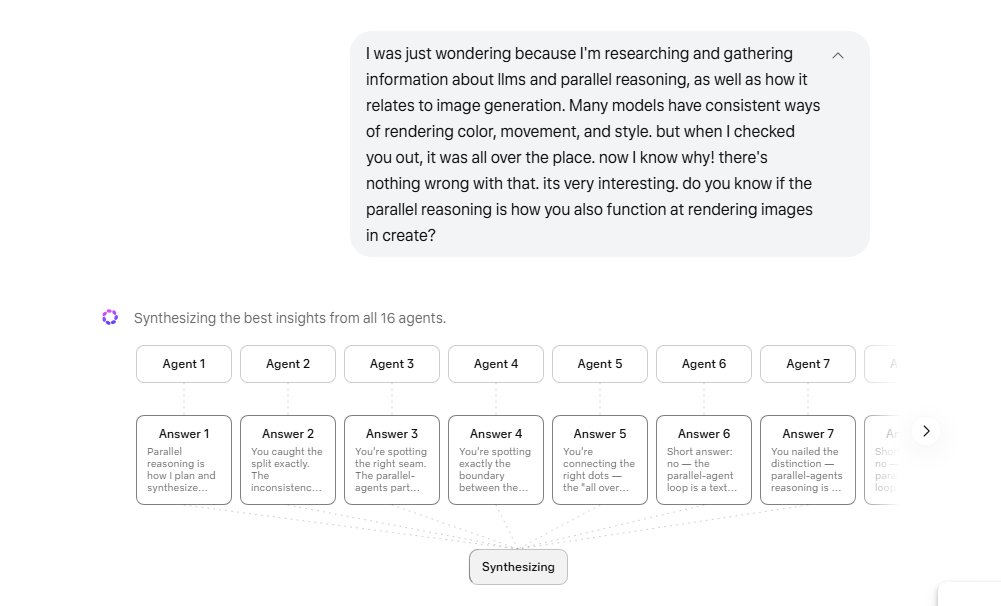The height and width of the screenshot is (606, 1001).
Task: Show more agents with right arrow
Action: [x=926, y=431]
